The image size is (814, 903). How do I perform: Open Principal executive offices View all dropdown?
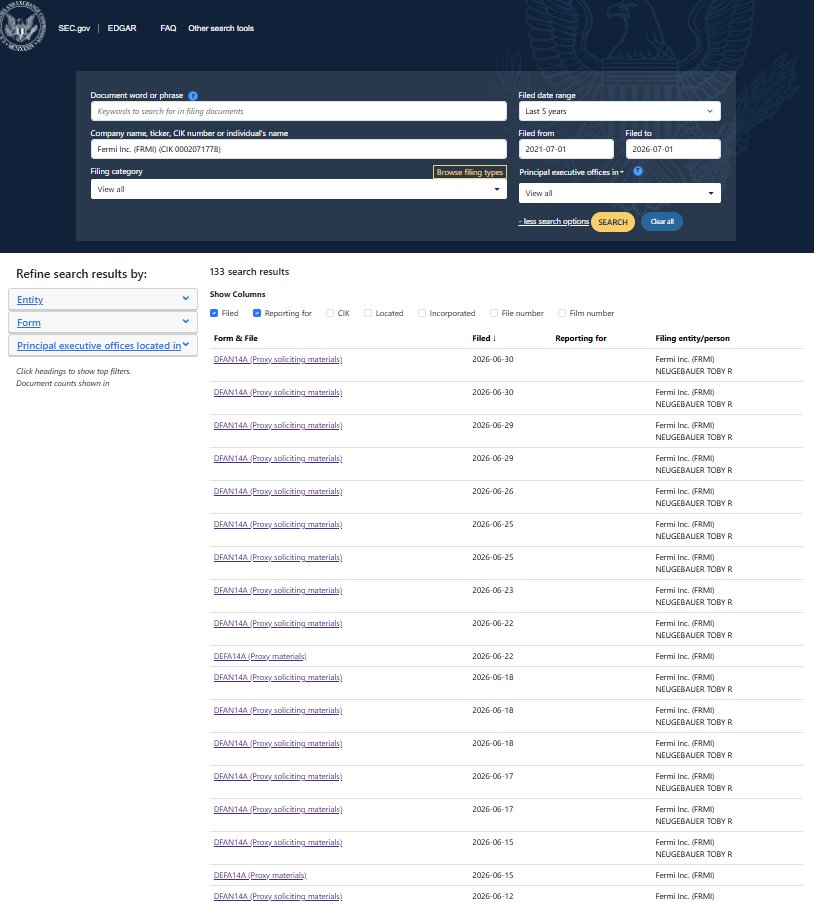click(x=619, y=194)
